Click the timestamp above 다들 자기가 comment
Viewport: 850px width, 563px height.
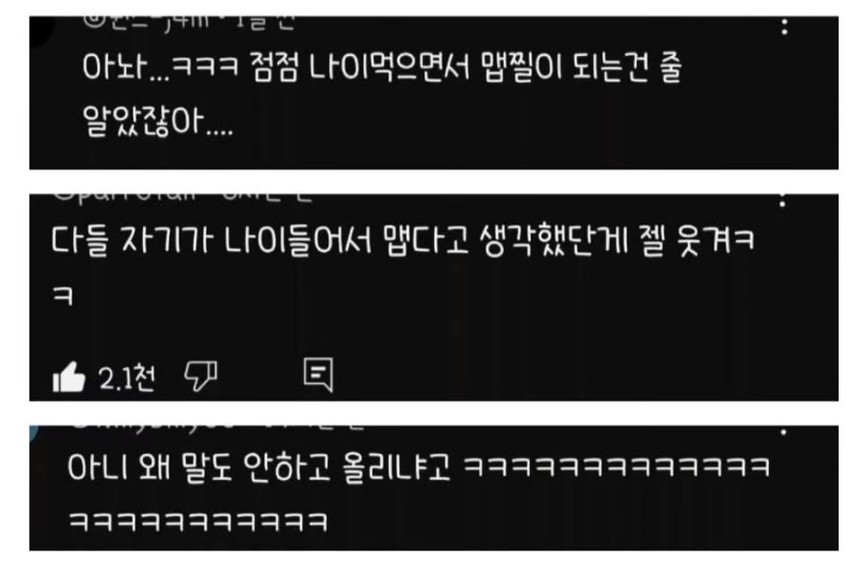[x=268, y=197]
